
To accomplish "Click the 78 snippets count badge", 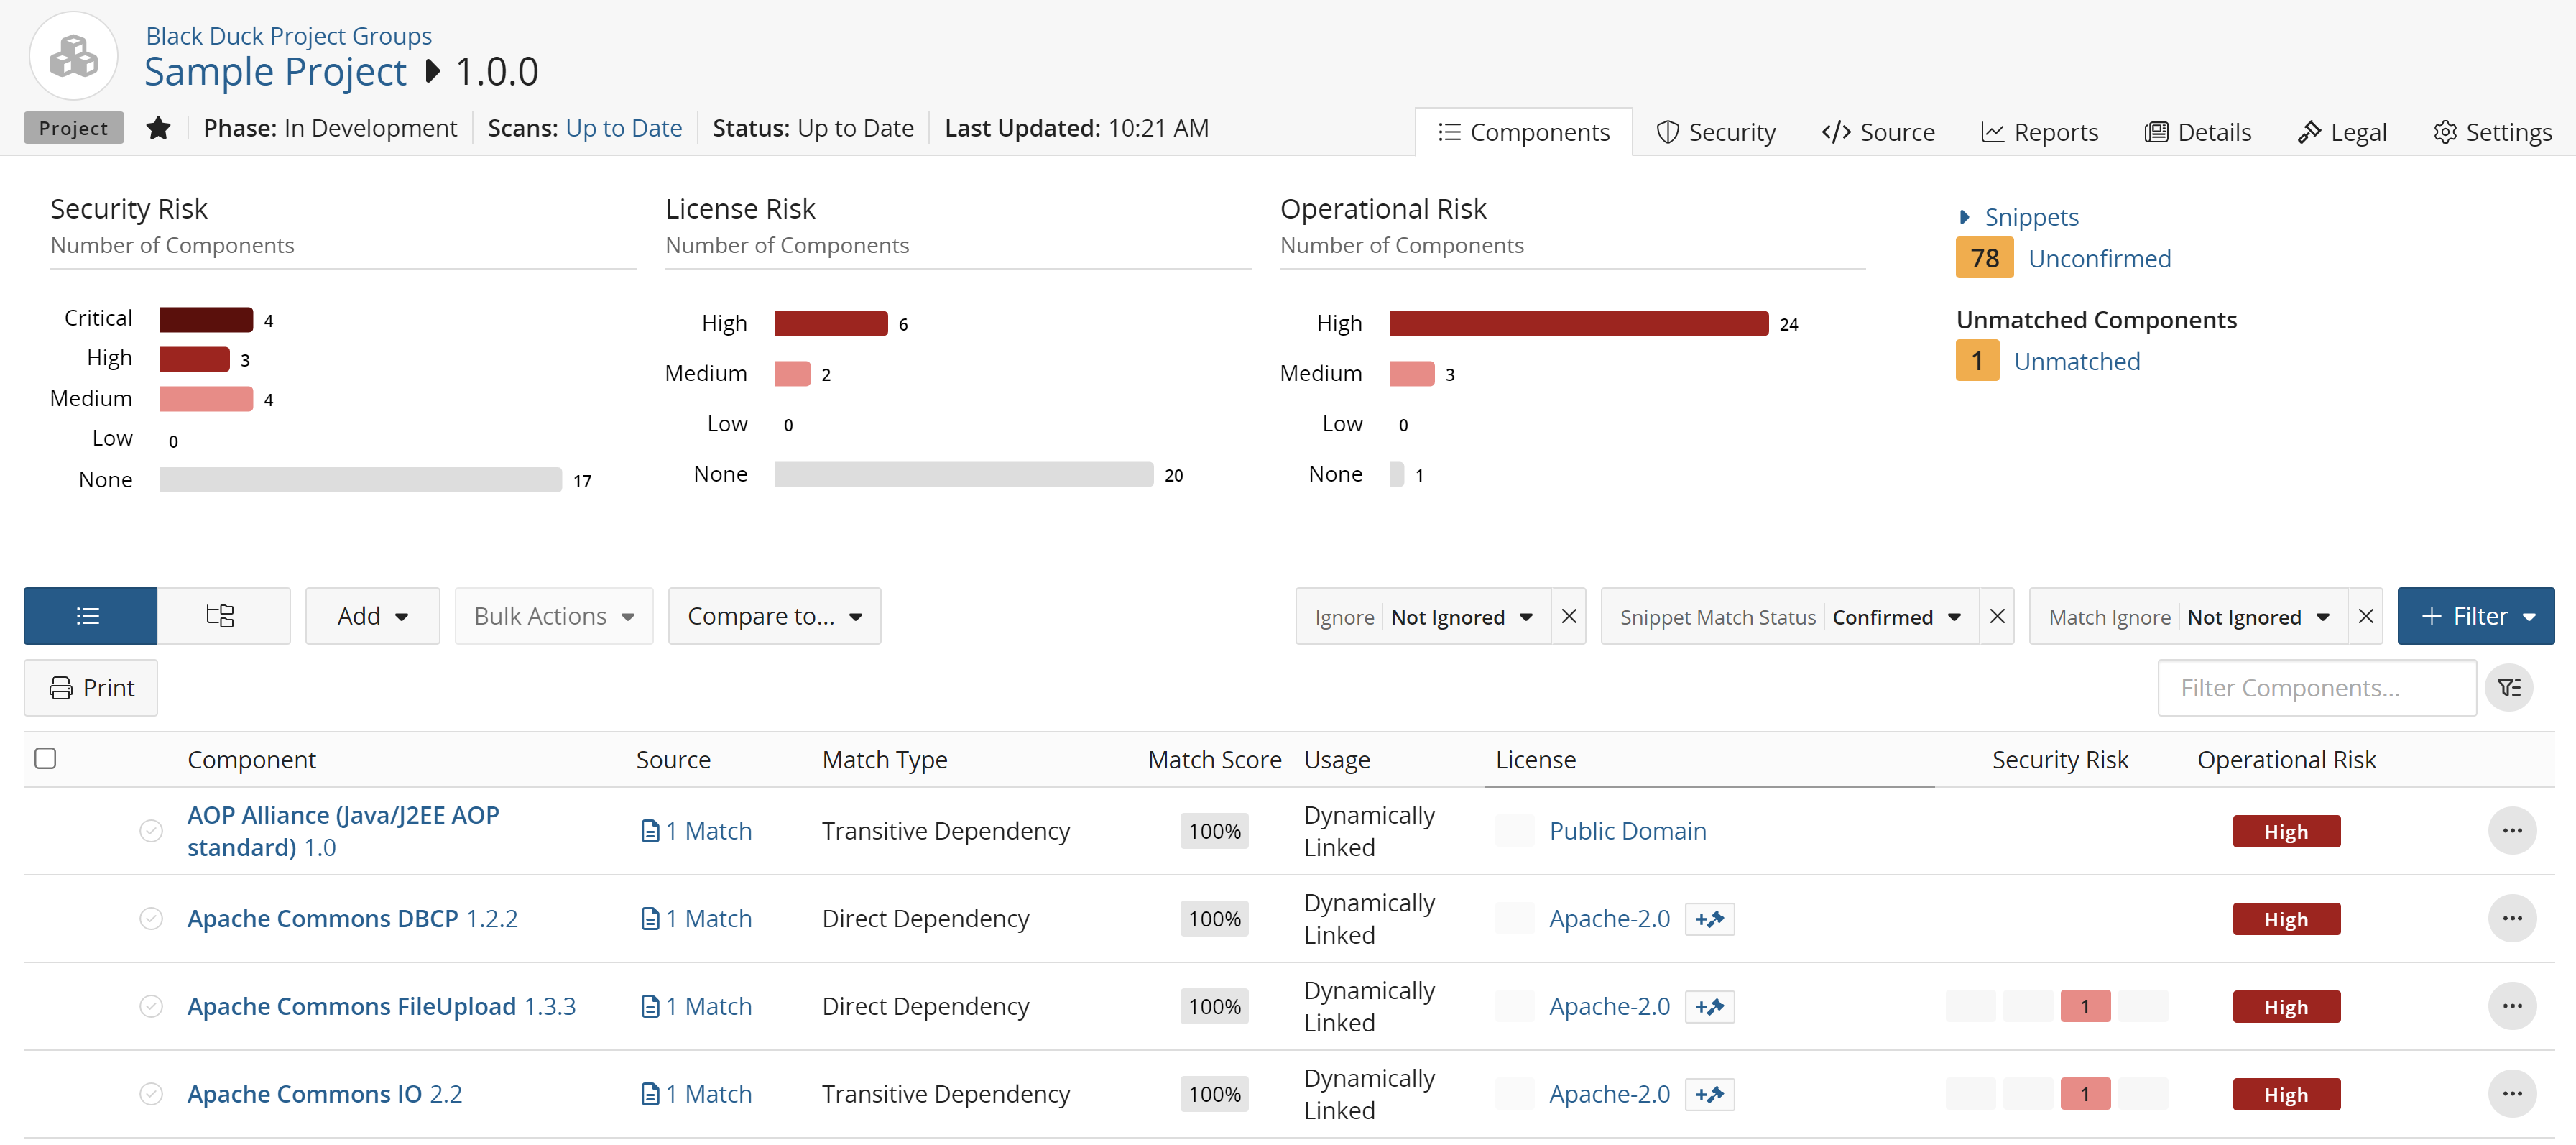I will click(1984, 258).
